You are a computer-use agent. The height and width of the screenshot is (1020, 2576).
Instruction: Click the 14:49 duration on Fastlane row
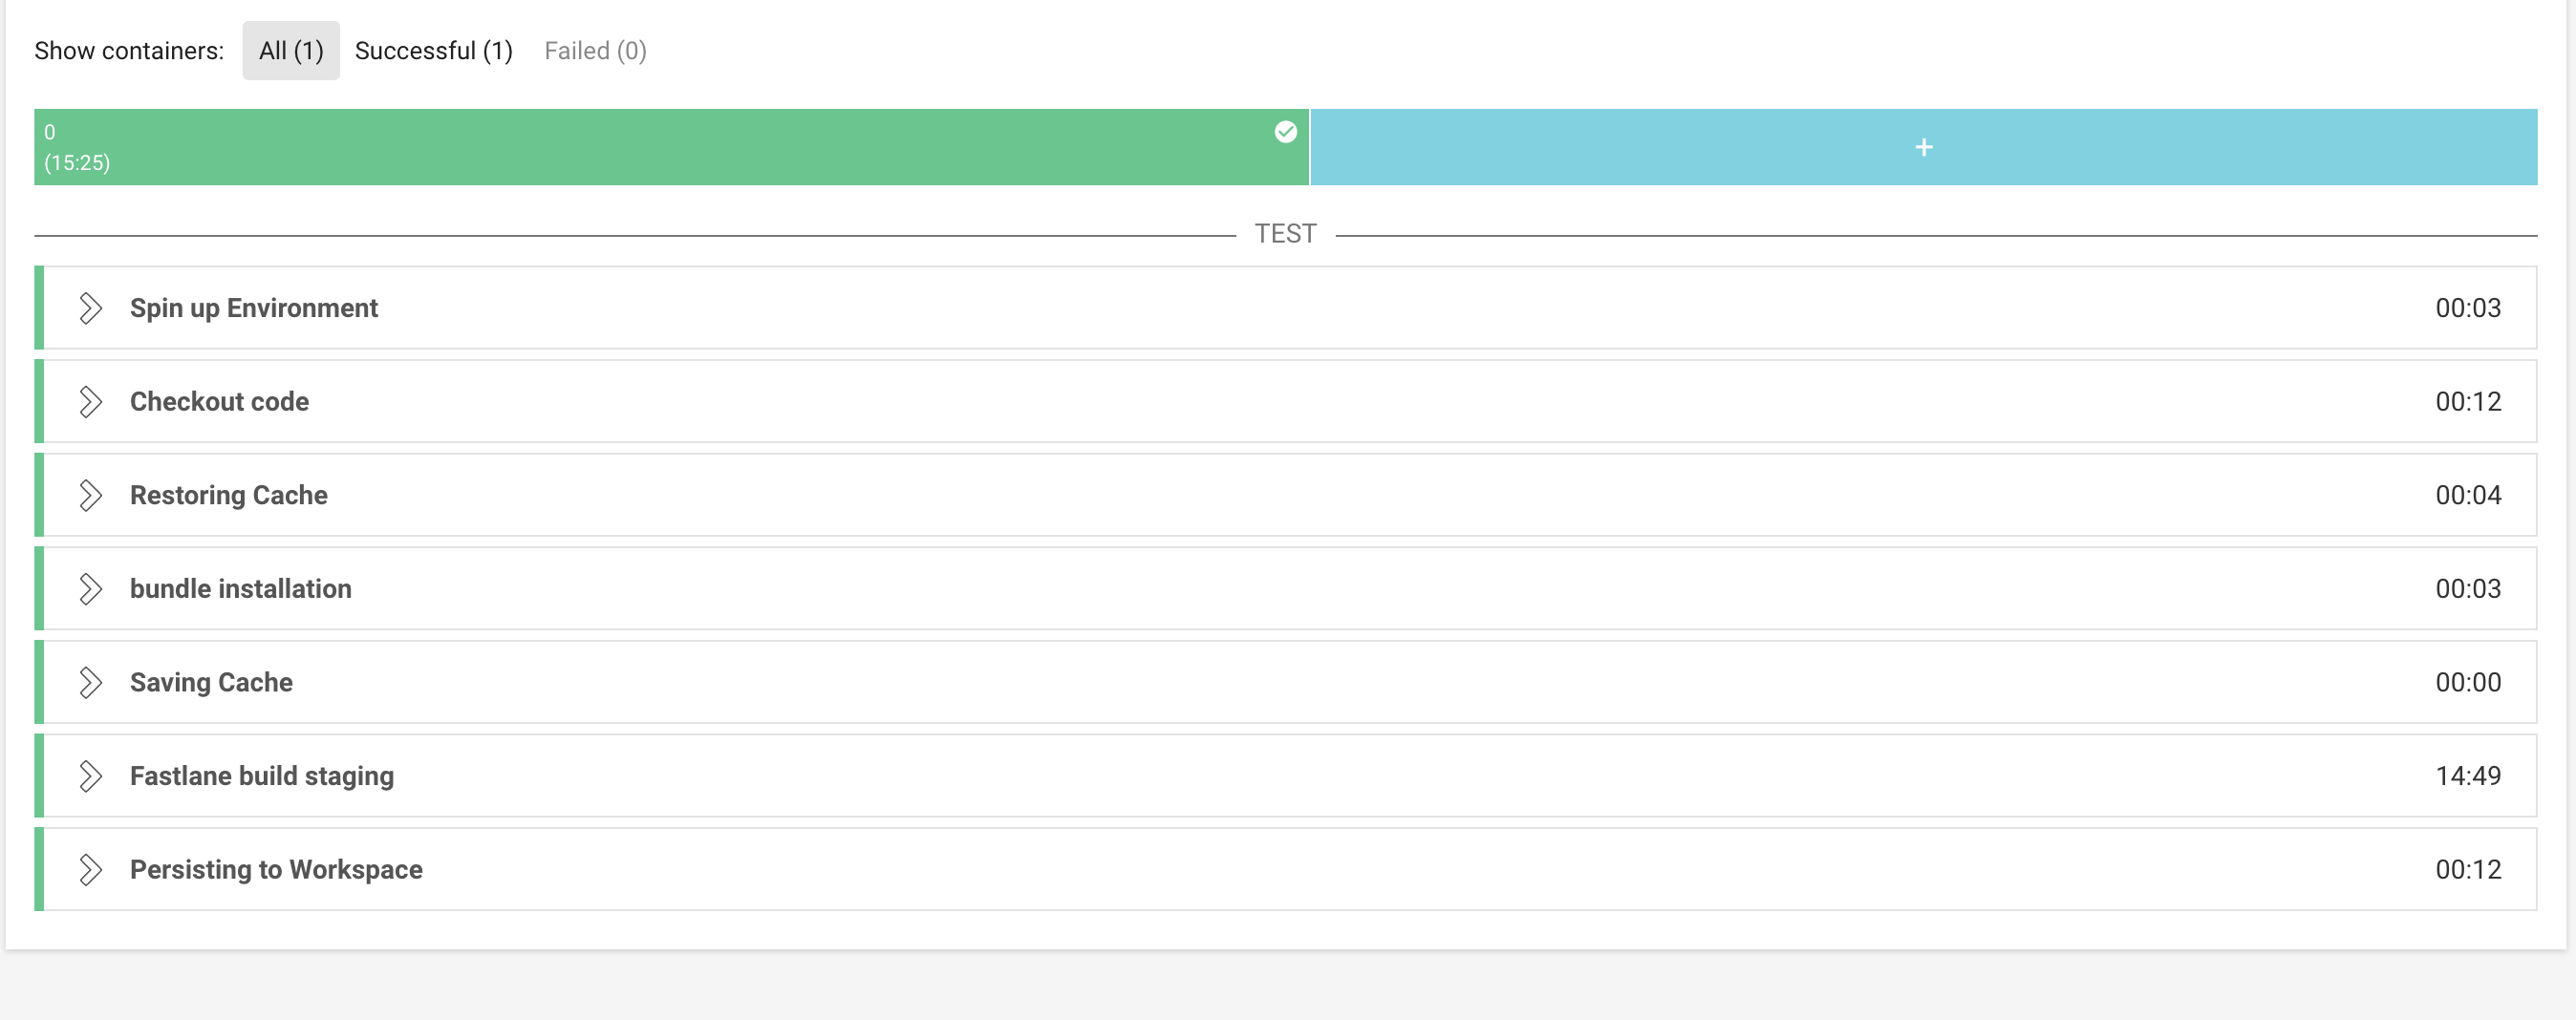[2468, 776]
